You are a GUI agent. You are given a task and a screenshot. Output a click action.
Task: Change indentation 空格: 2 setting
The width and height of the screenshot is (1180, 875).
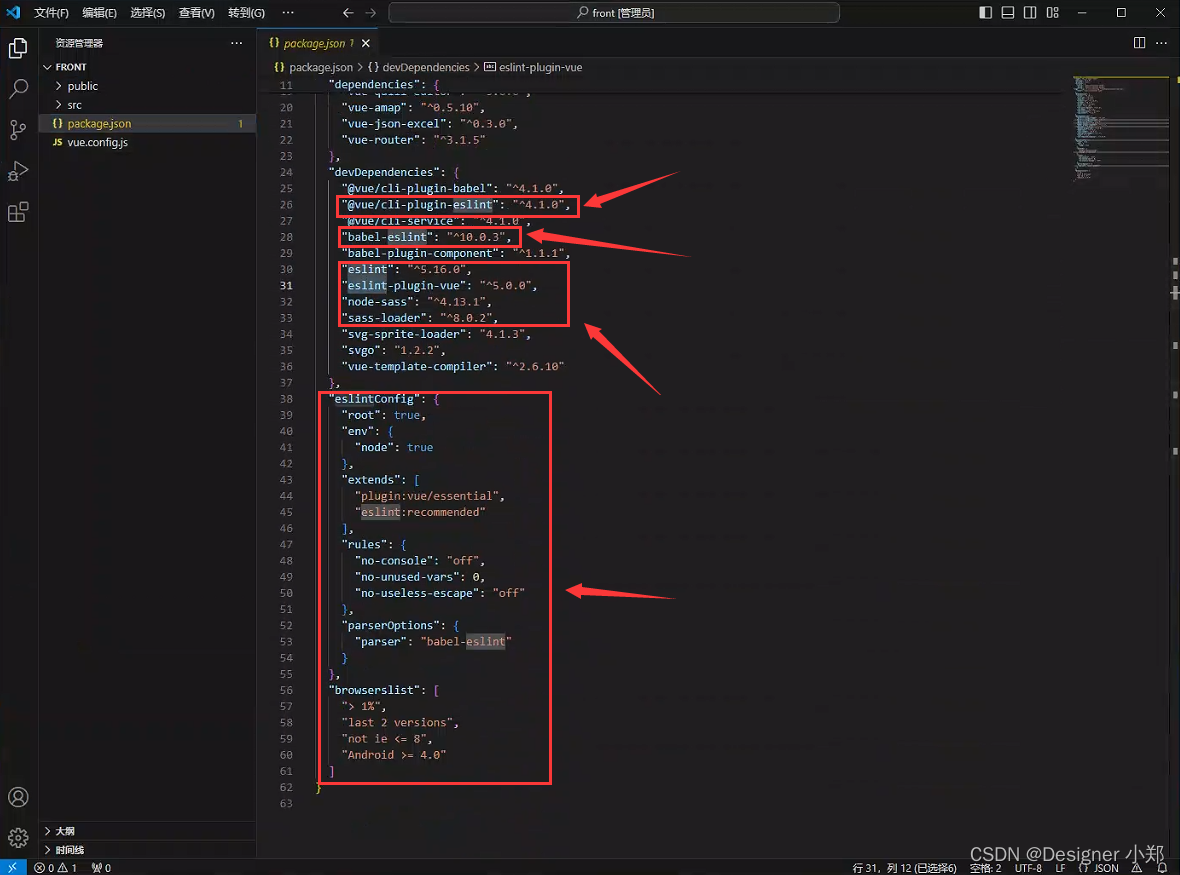pos(985,867)
